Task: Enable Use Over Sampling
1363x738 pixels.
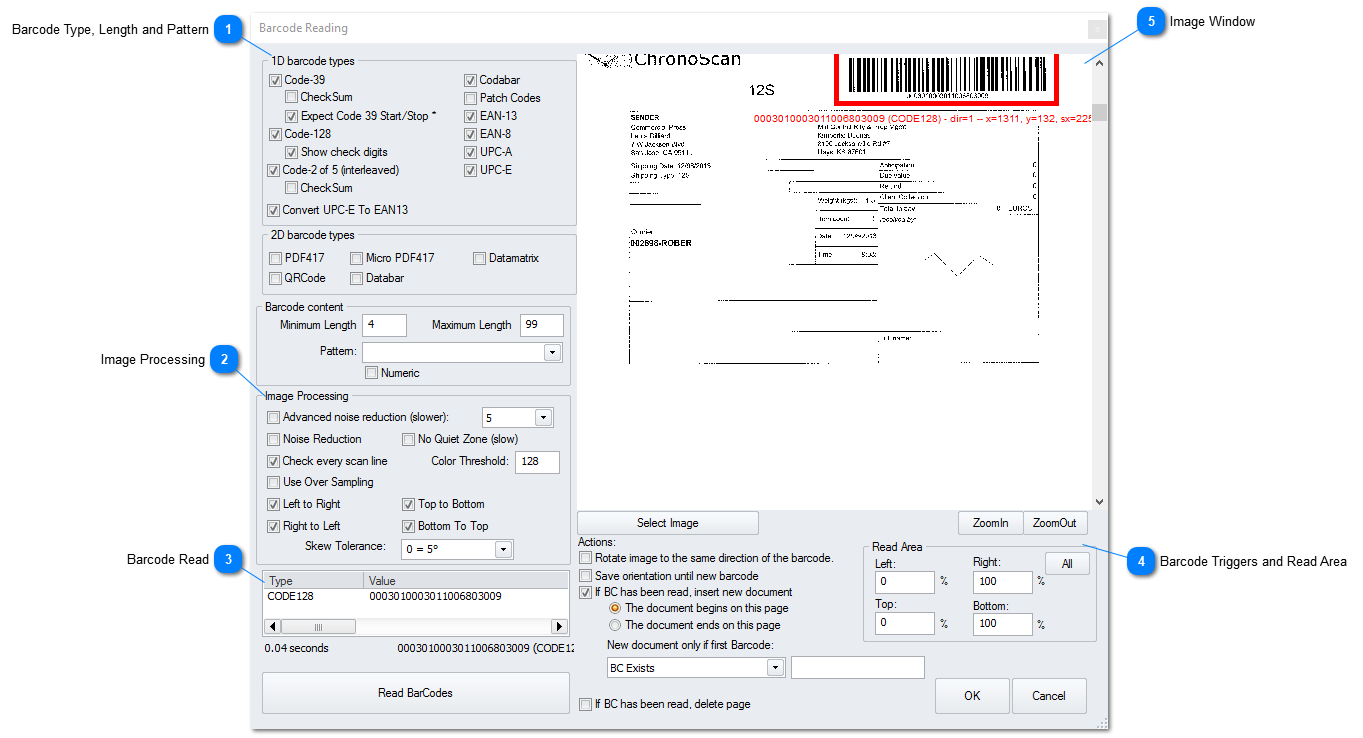Action: click(272, 482)
